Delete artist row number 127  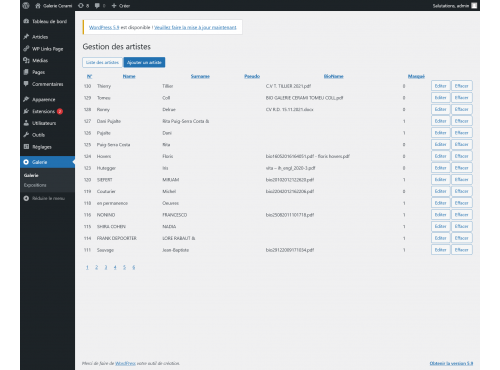(462, 121)
